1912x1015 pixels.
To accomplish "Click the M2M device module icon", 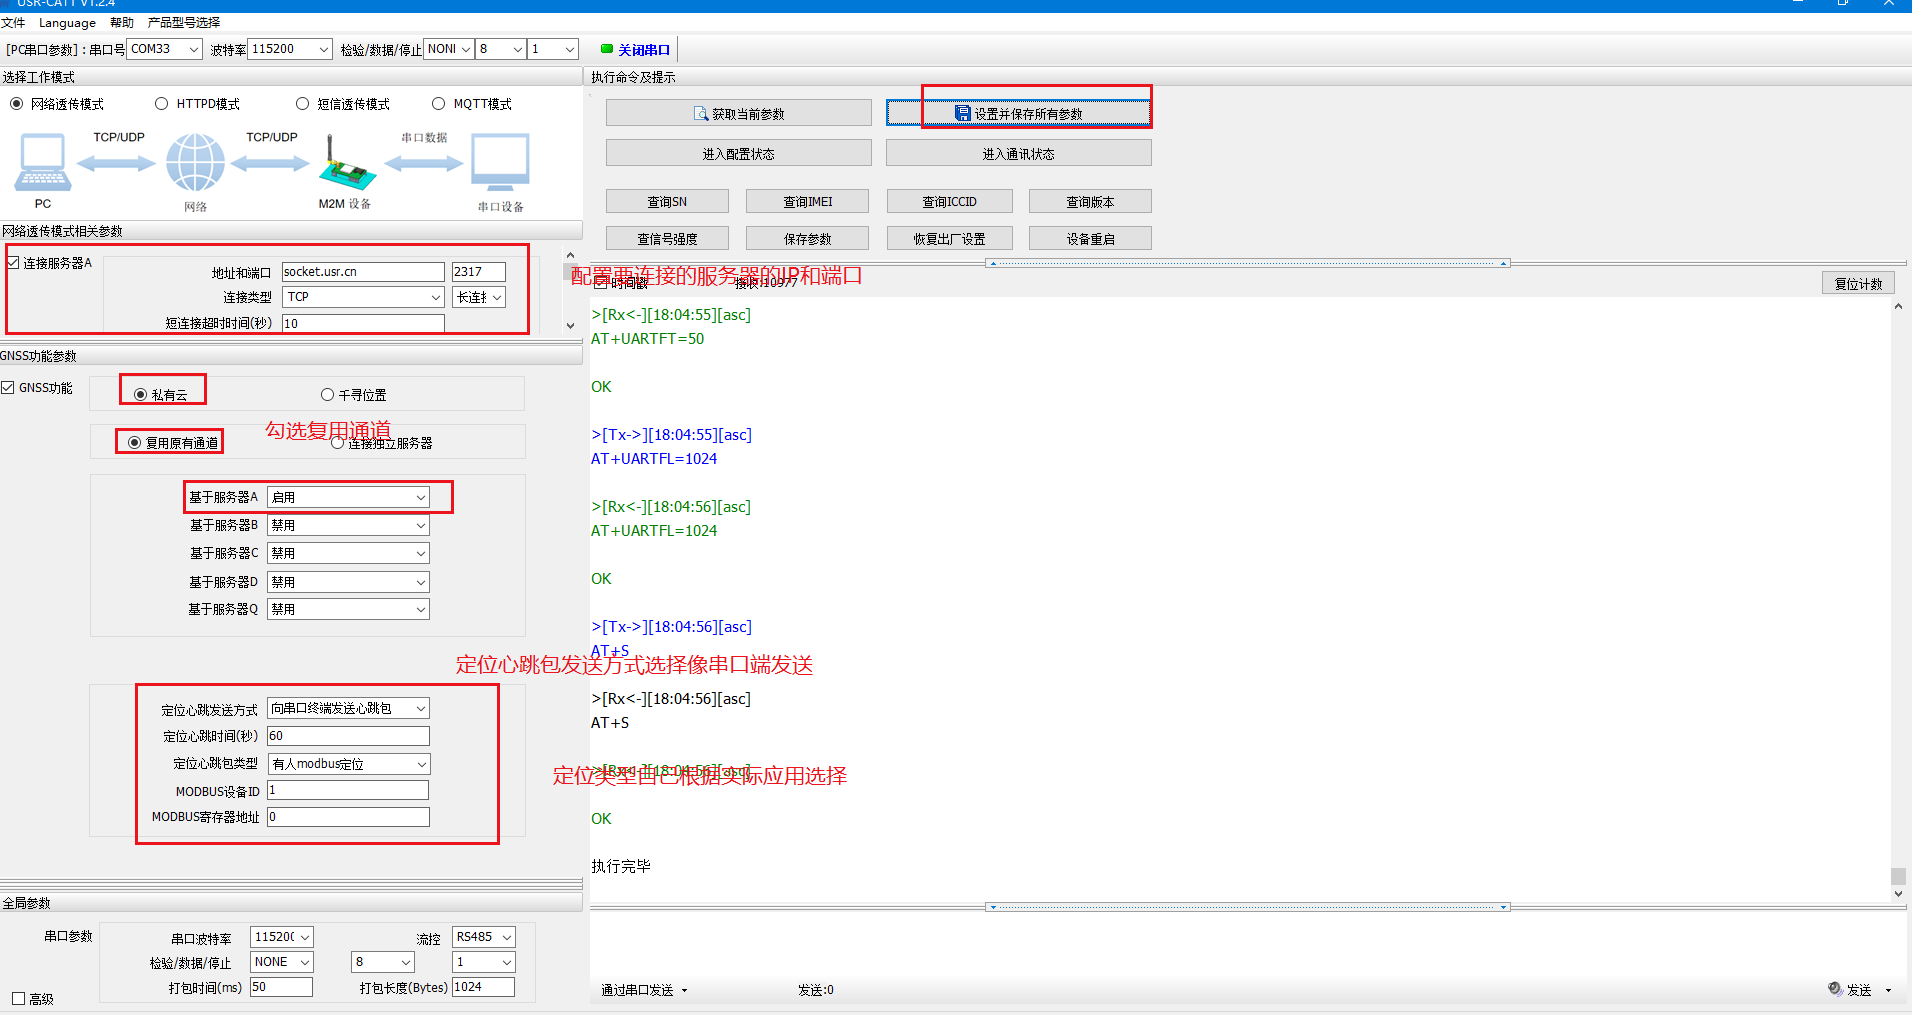I will pyautogui.click(x=346, y=167).
